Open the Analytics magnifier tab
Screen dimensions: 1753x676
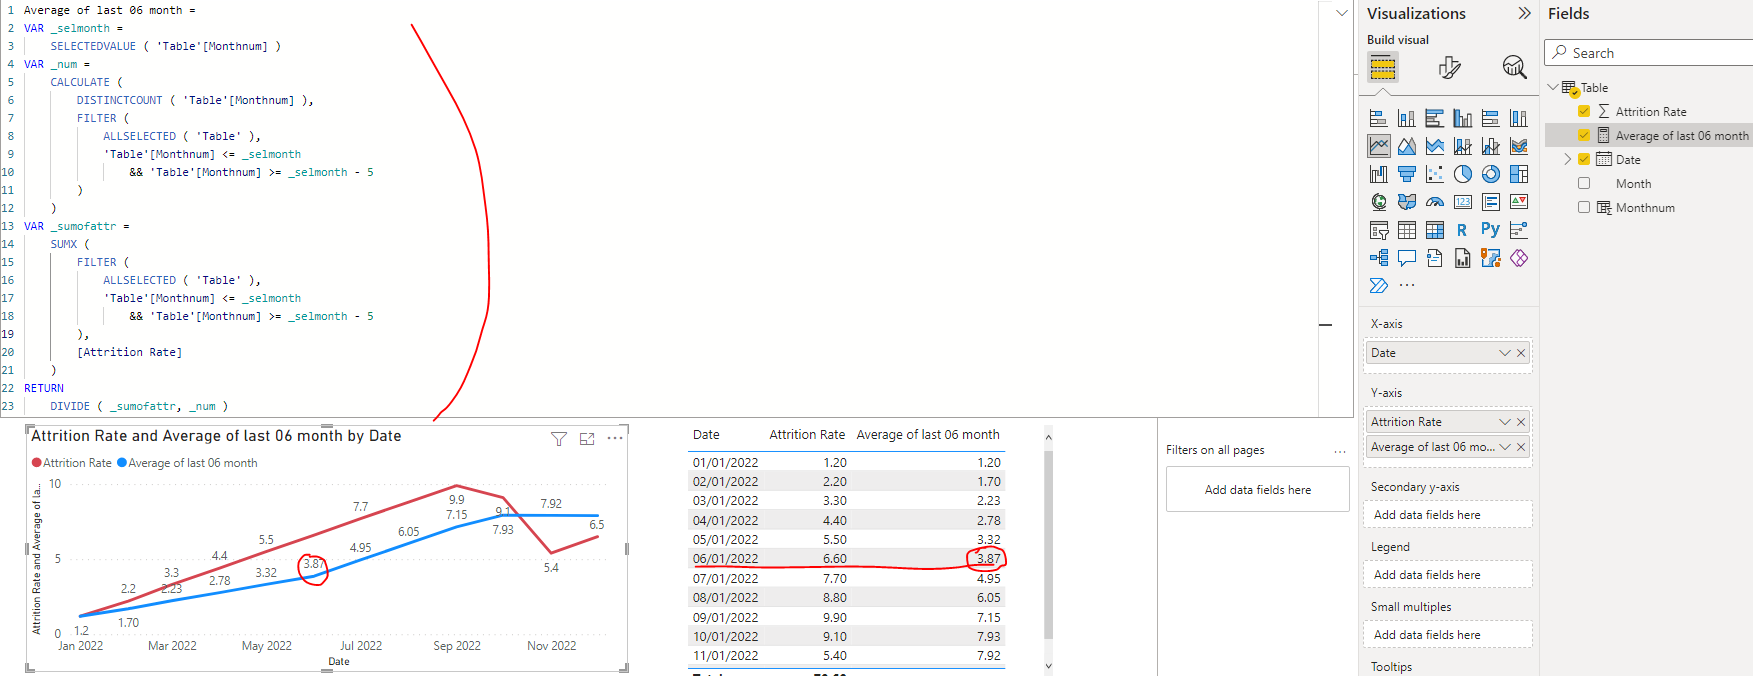tap(1515, 68)
